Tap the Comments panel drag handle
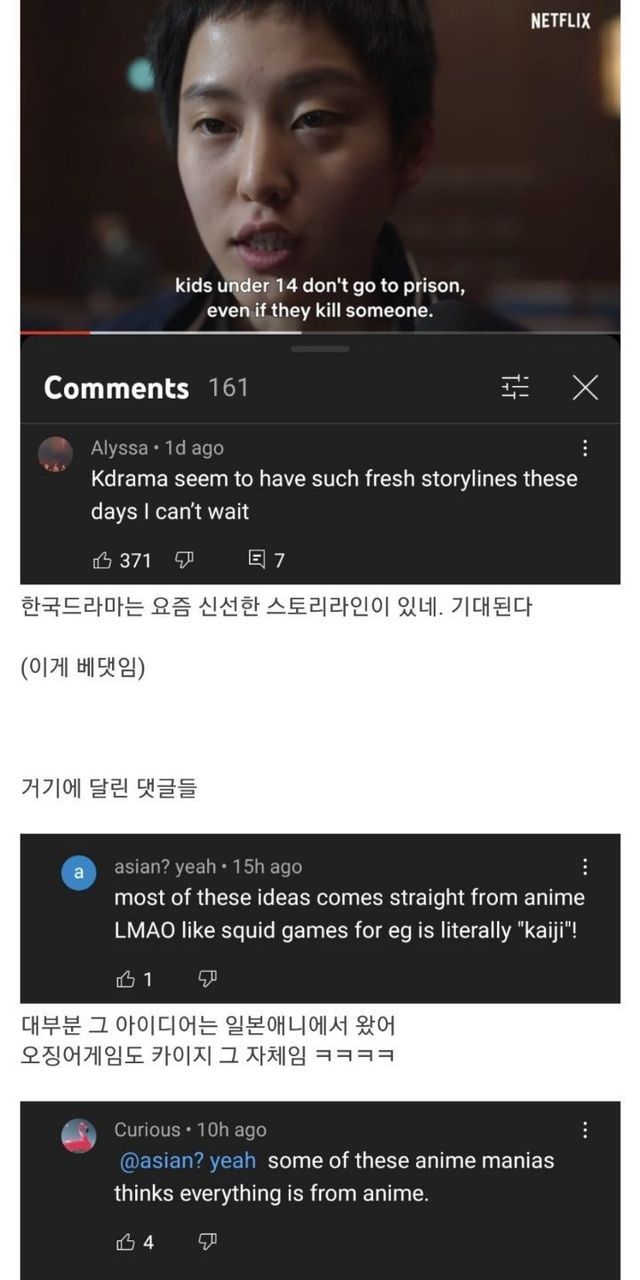The width and height of the screenshot is (640, 1280). click(320, 349)
